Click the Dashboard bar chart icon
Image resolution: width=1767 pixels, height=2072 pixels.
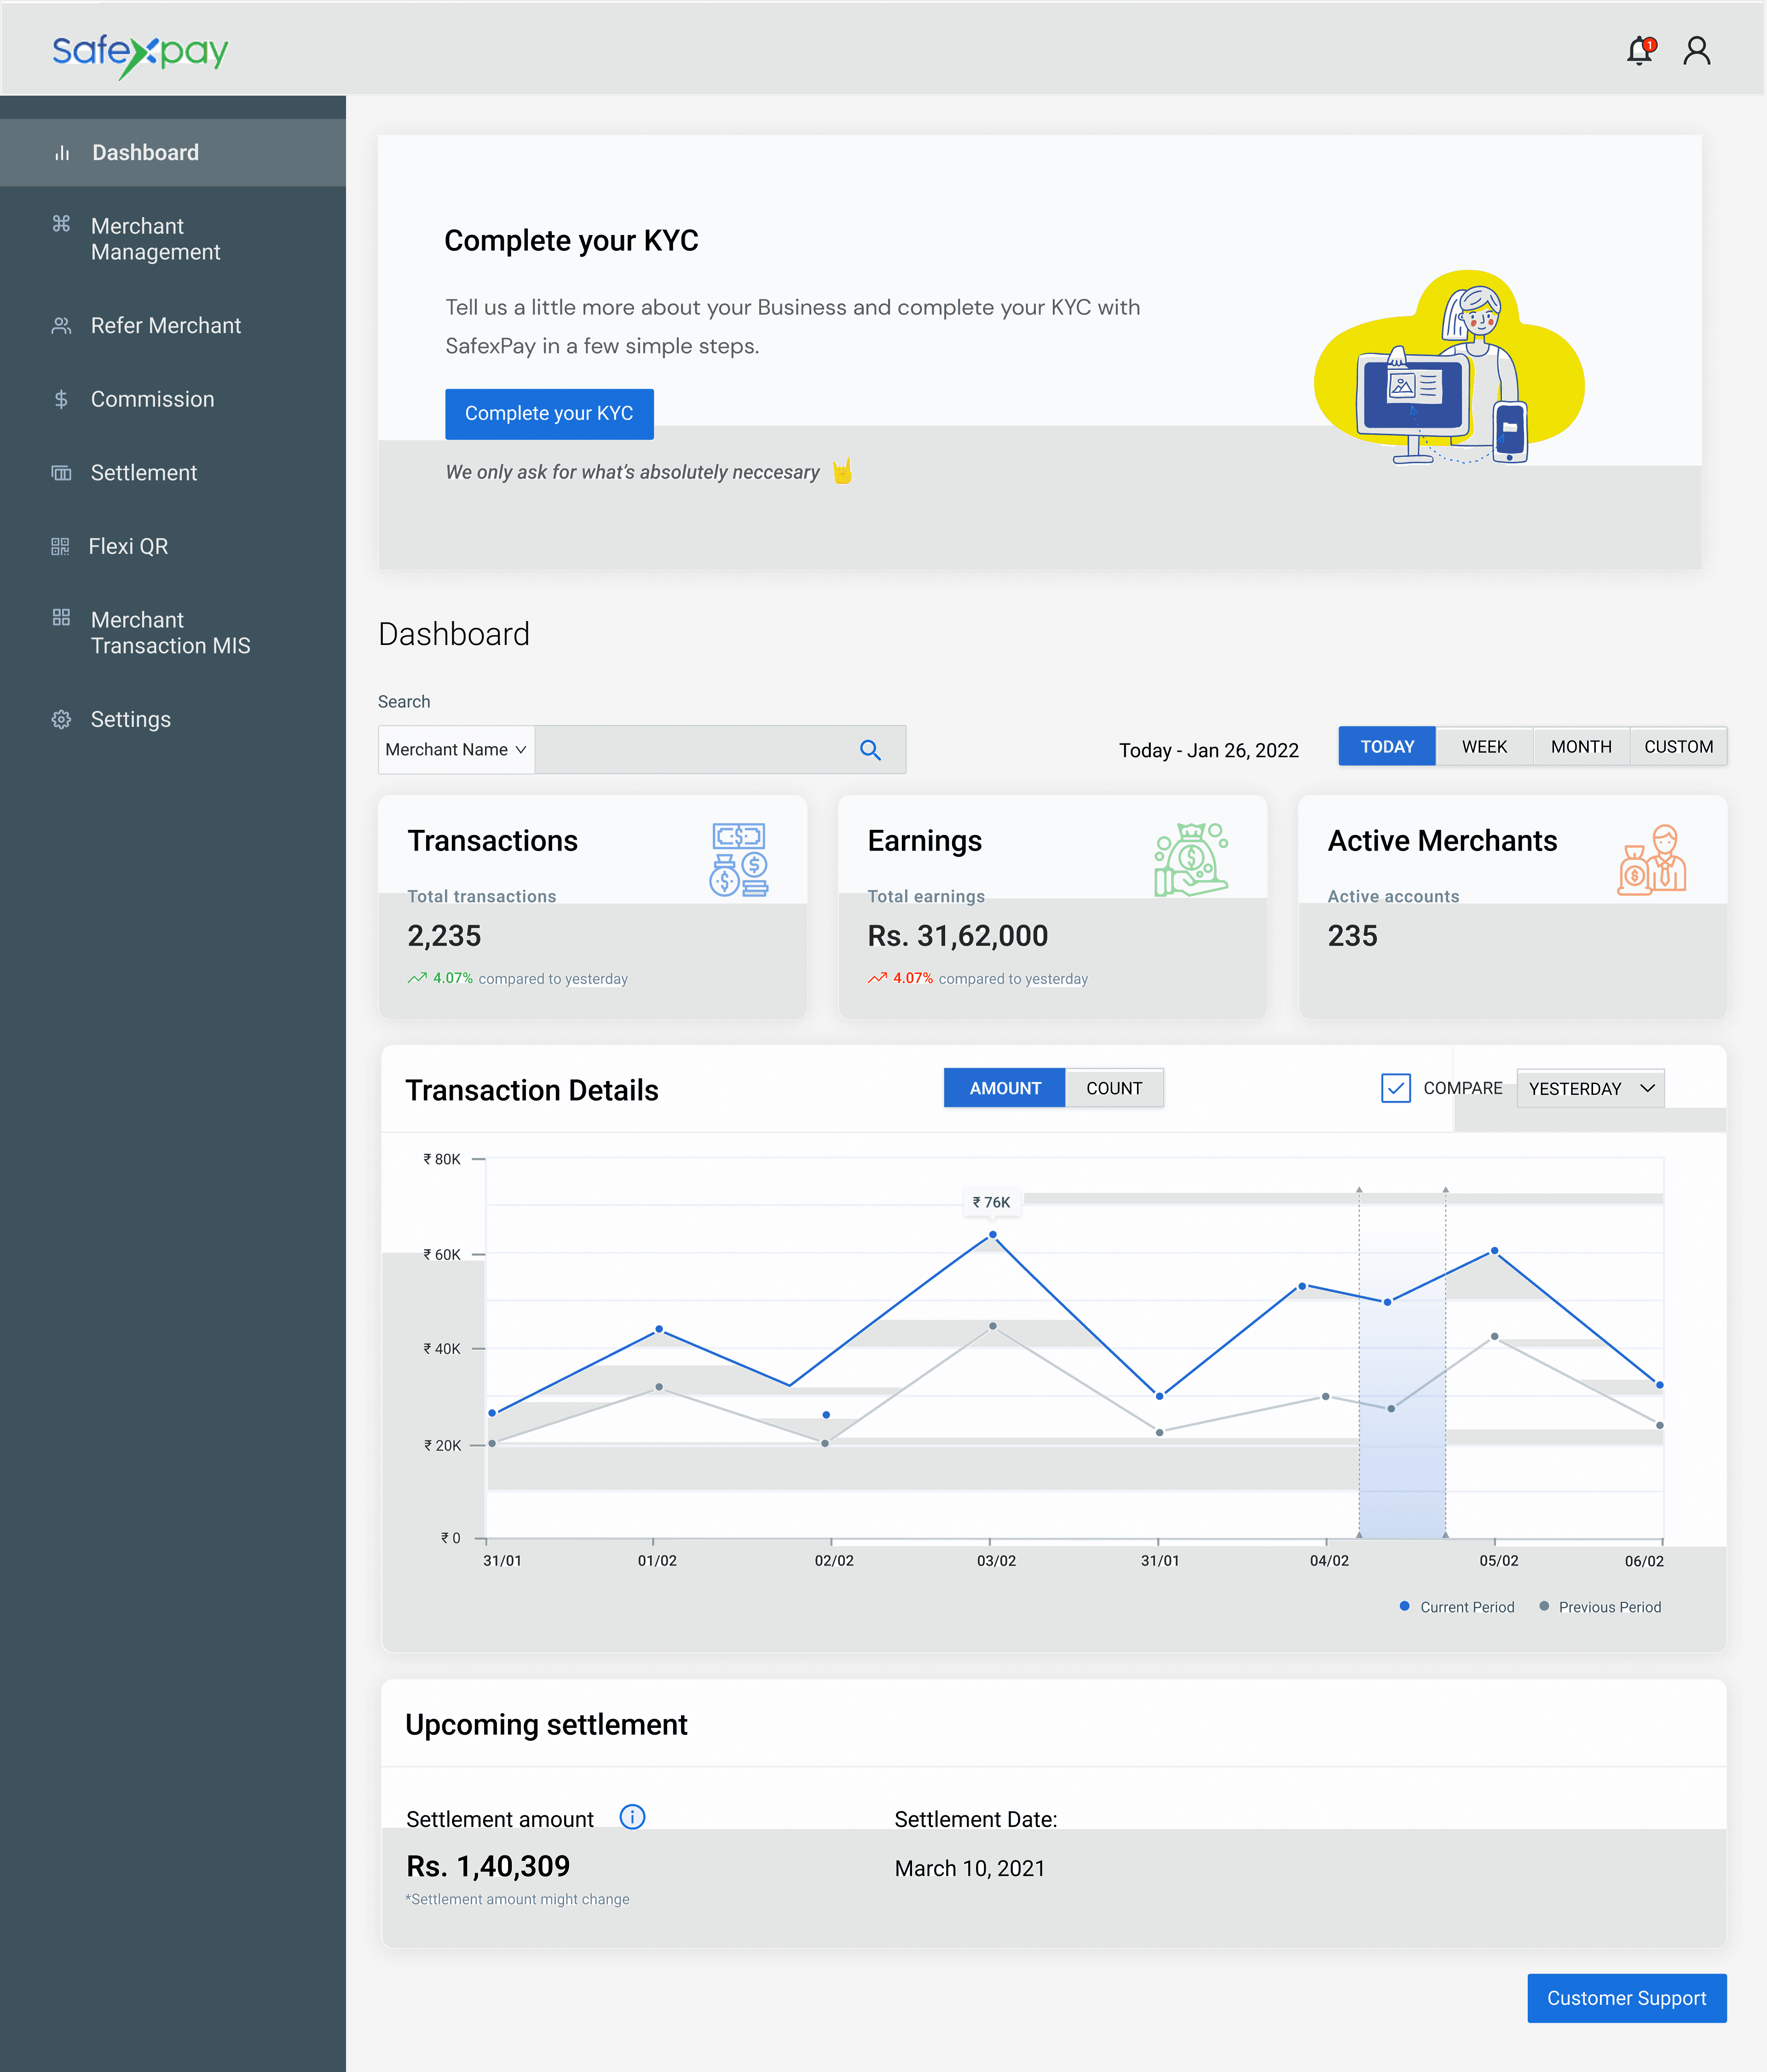[x=62, y=153]
